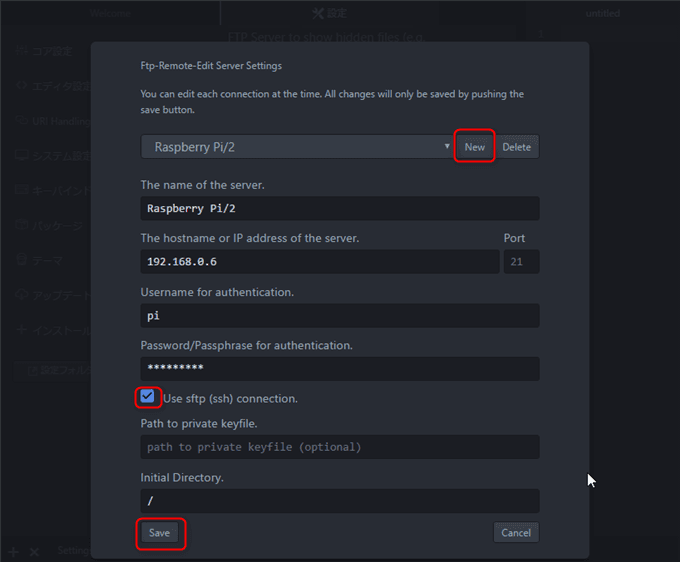Click the plus icon in the bottom status bar
Screen dimensions: 680x562
point(13,552)
